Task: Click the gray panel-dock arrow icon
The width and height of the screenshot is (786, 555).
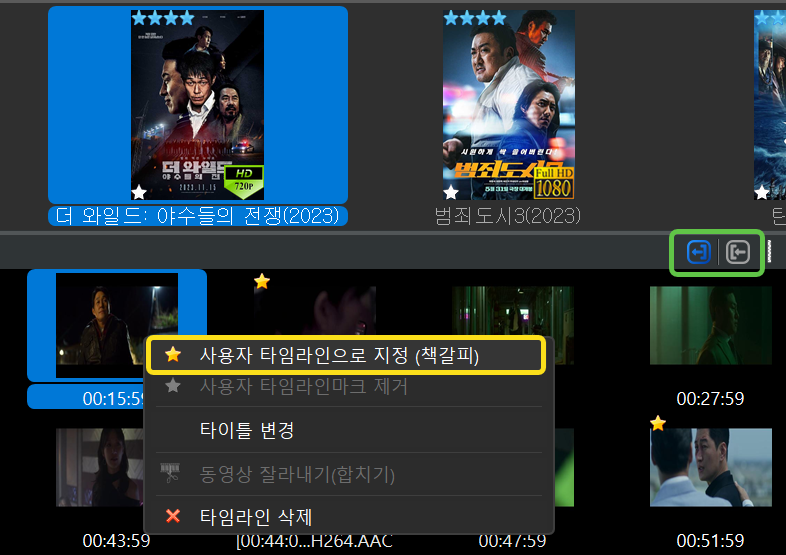Action: tap(738, 252)
